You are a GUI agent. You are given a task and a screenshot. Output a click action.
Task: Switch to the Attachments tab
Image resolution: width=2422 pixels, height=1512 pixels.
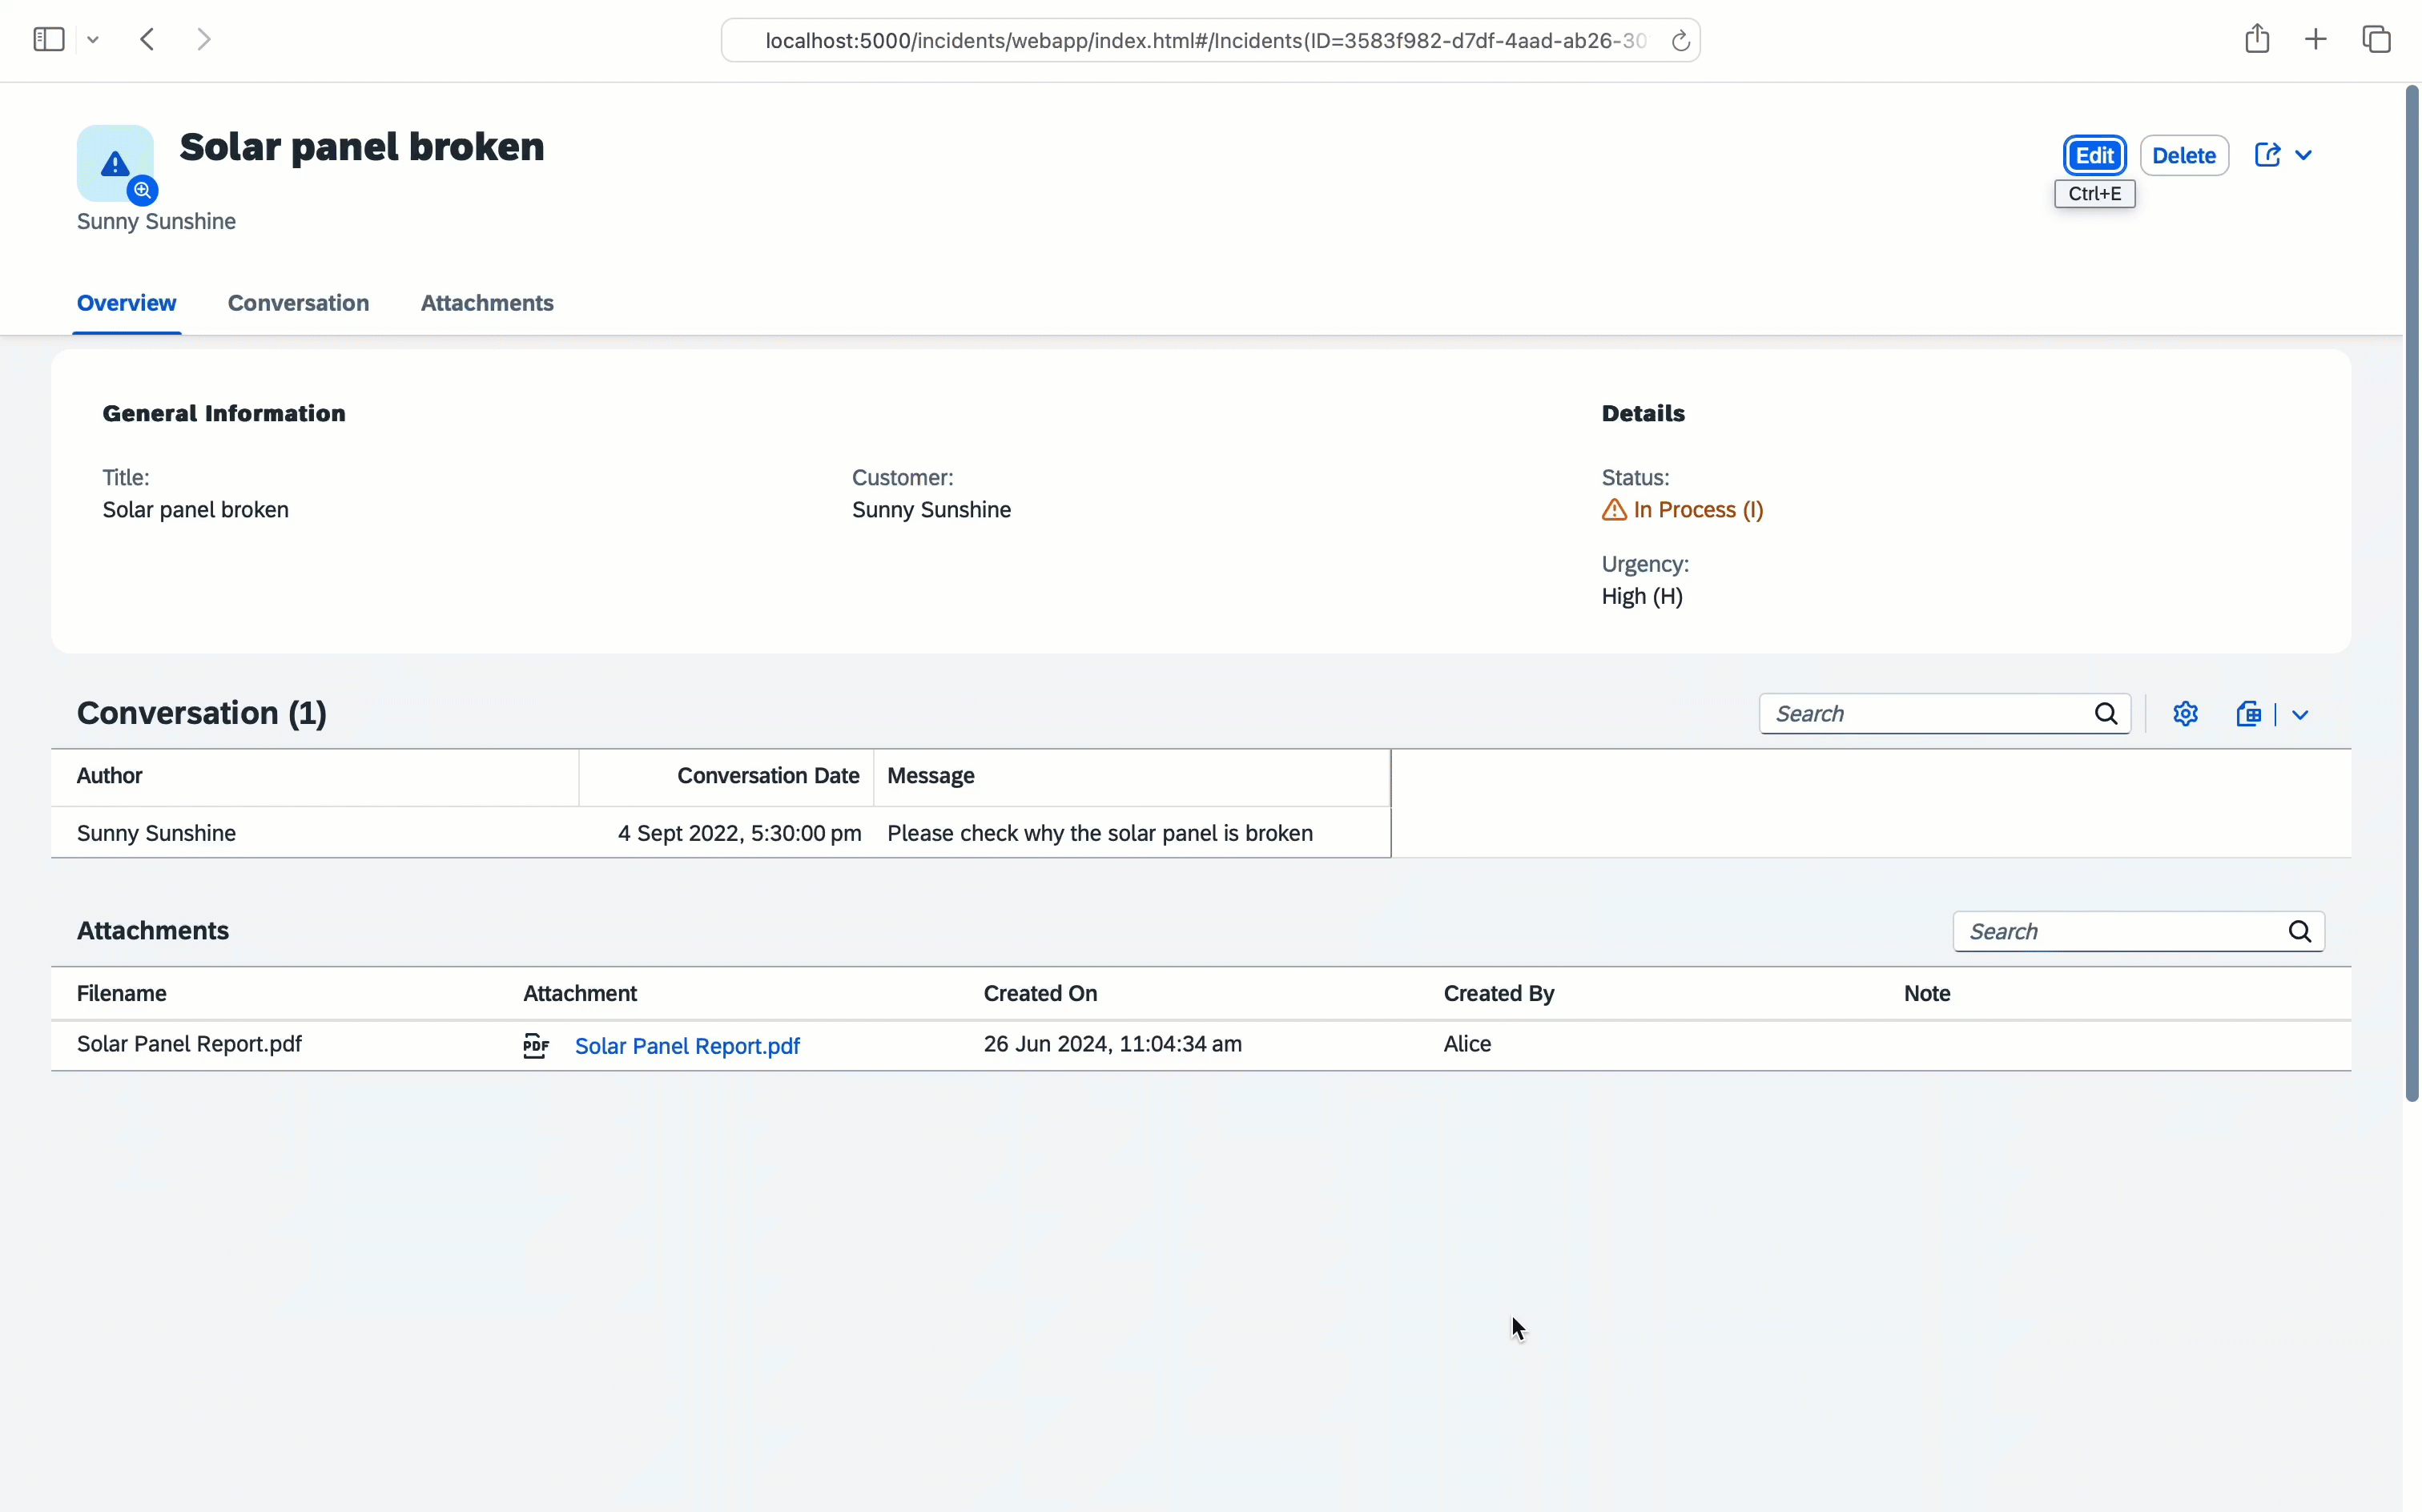coord(487,303)
